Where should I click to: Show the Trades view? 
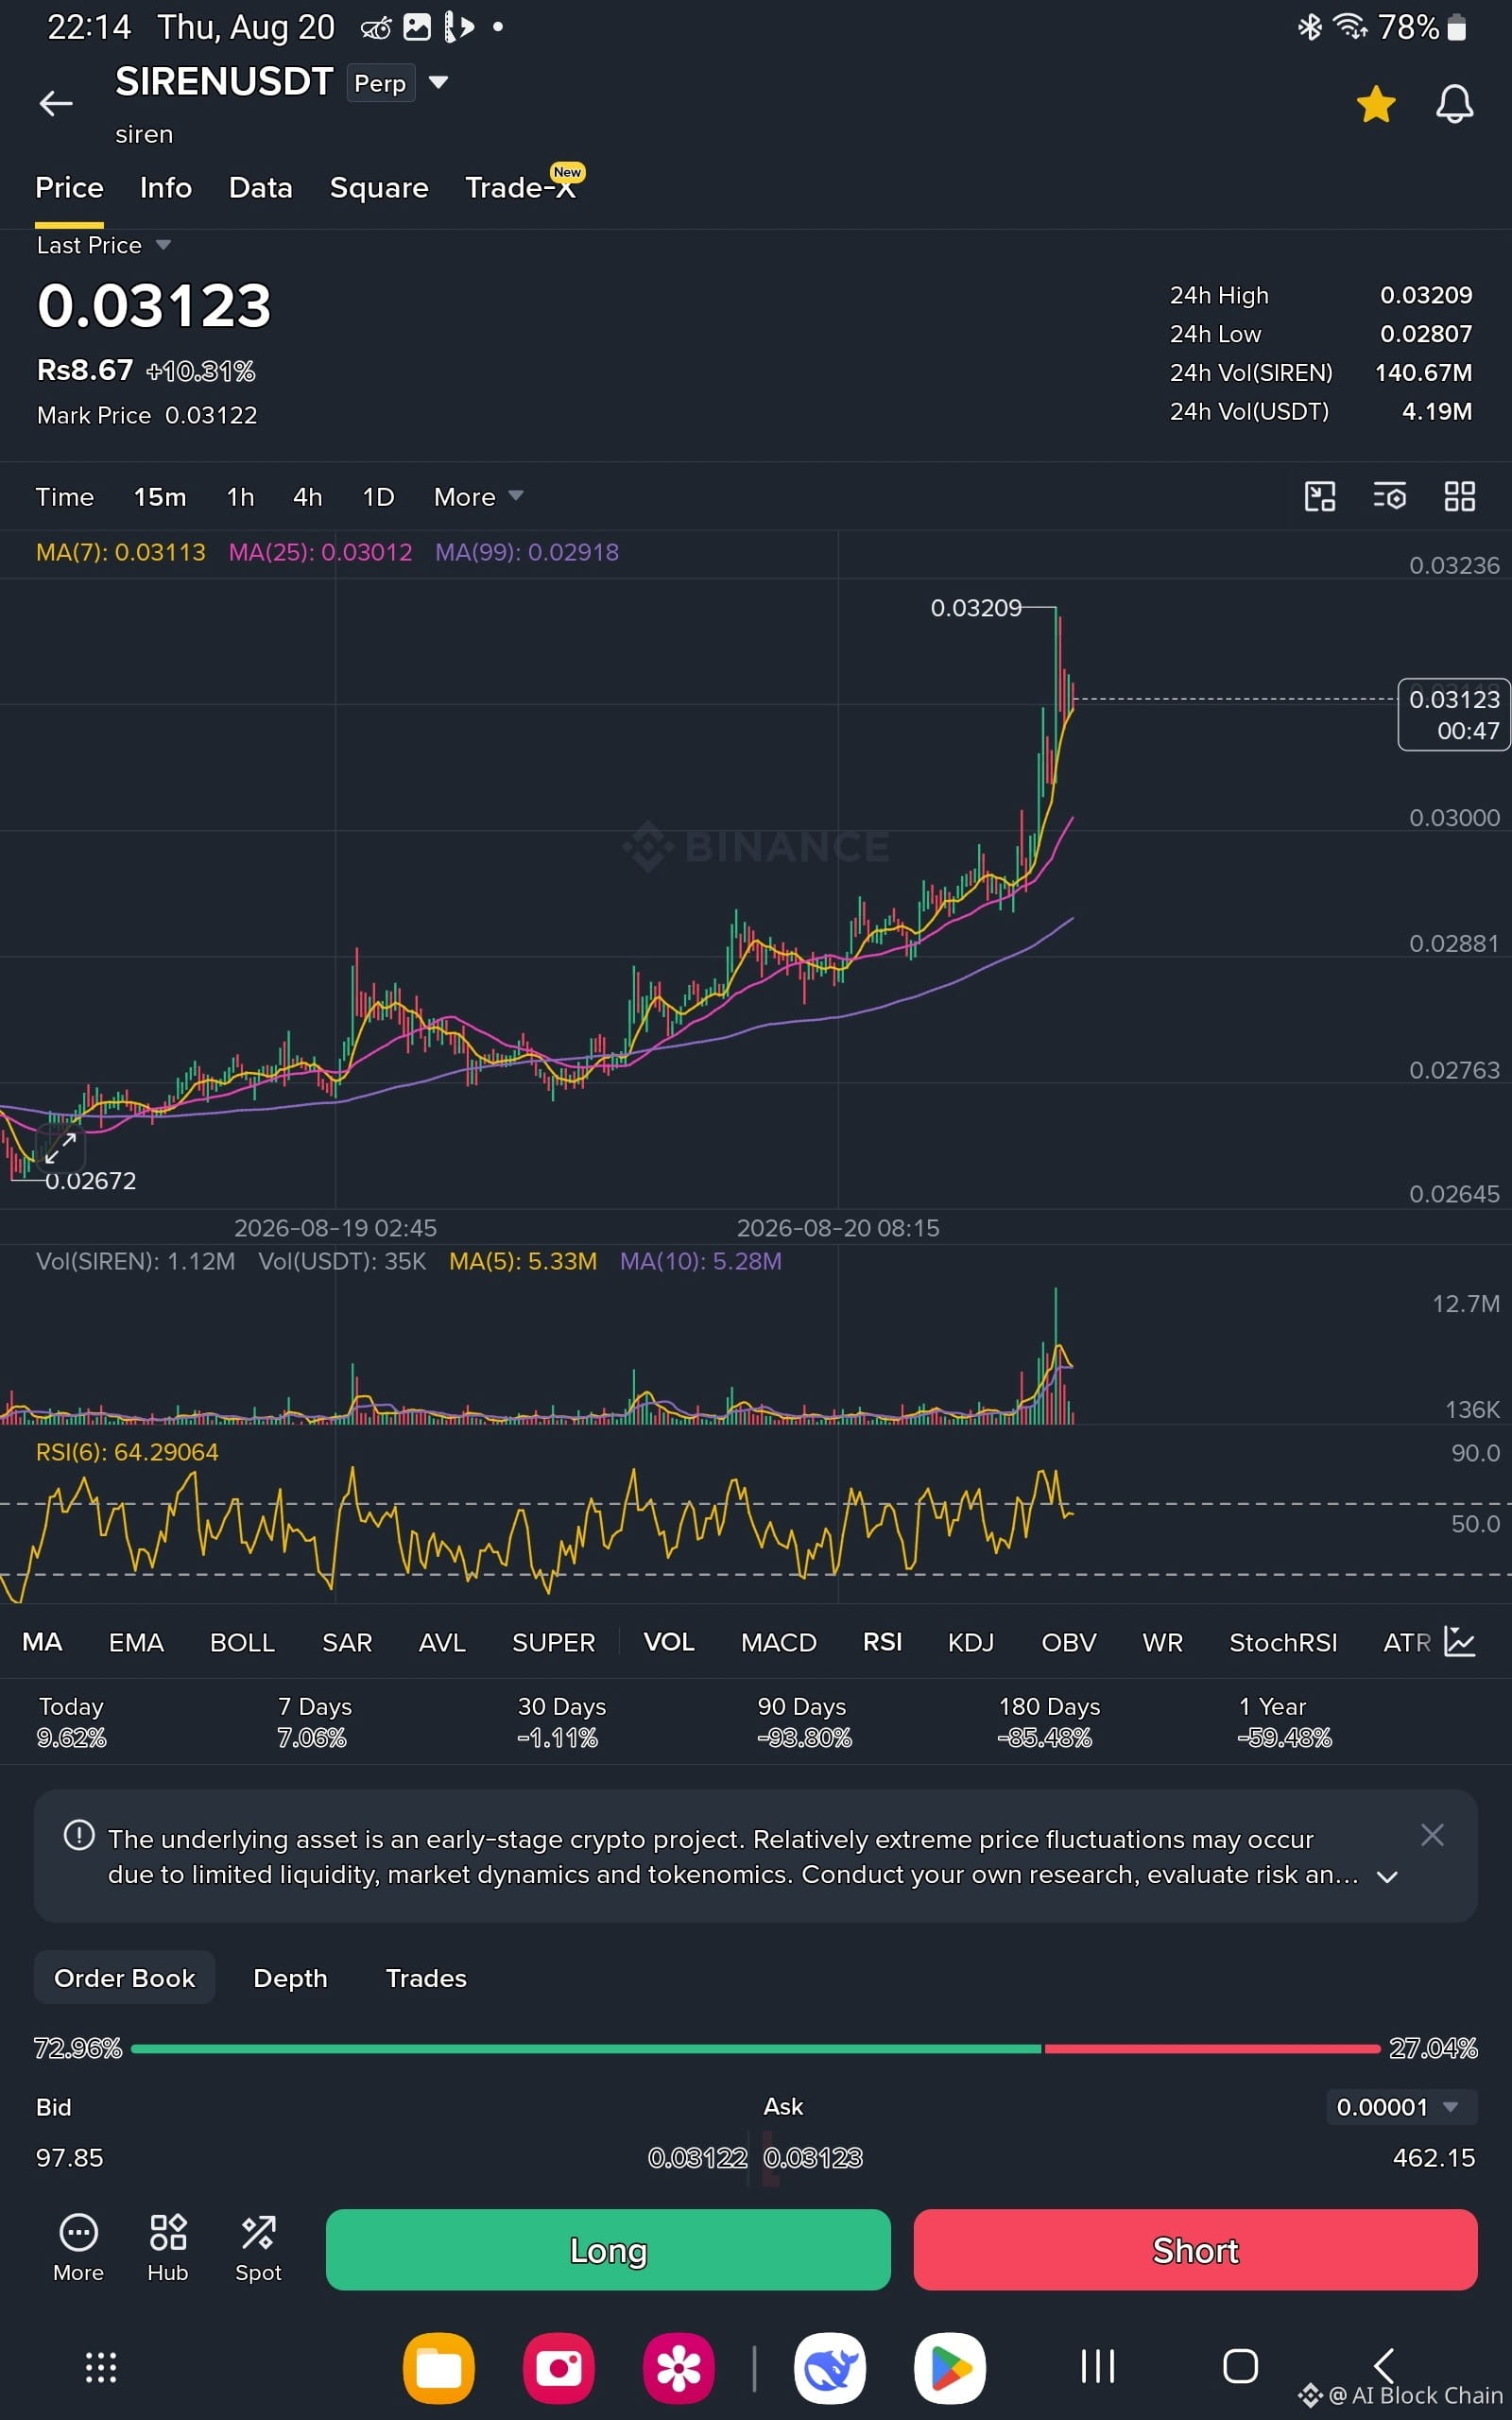[426, 1977]
